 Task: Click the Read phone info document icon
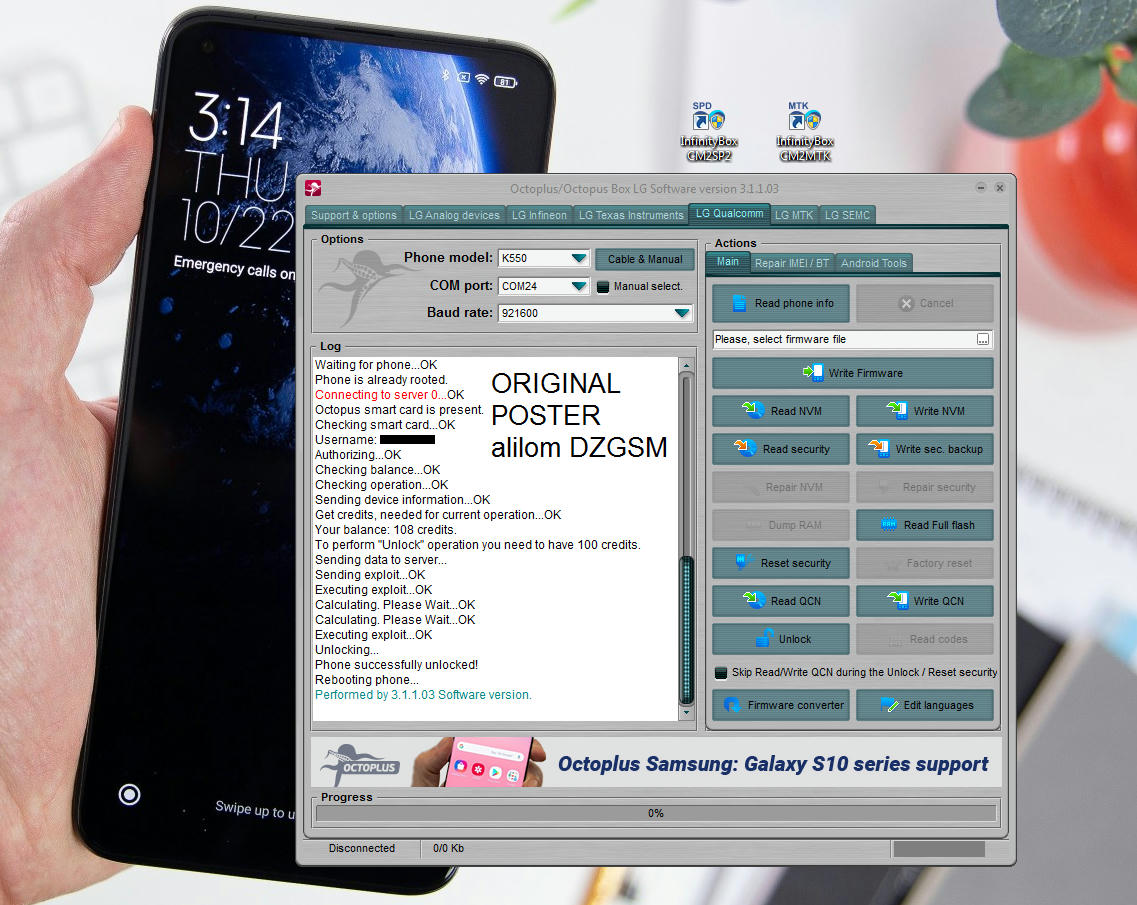(x=739, y=303)
